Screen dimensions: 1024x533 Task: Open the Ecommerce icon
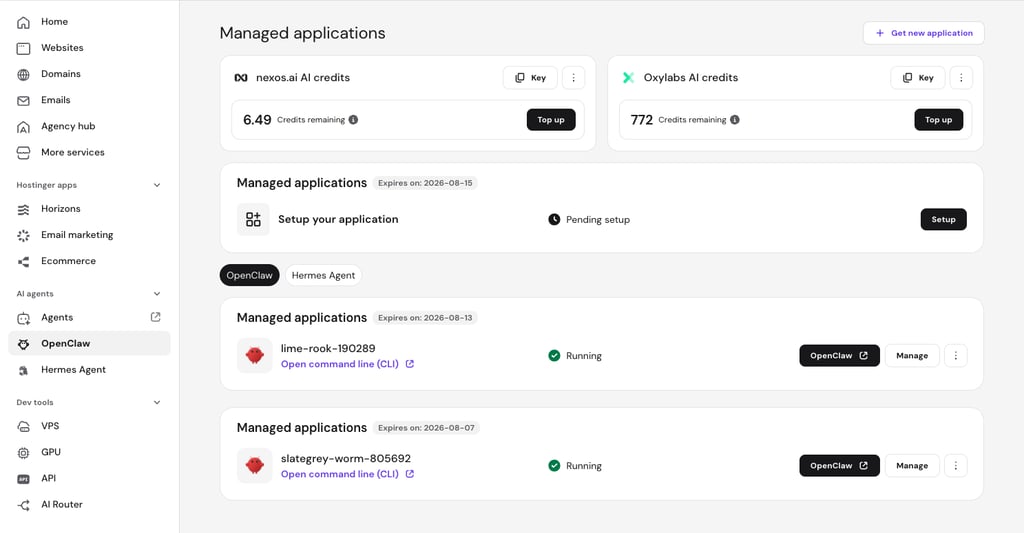24,261
